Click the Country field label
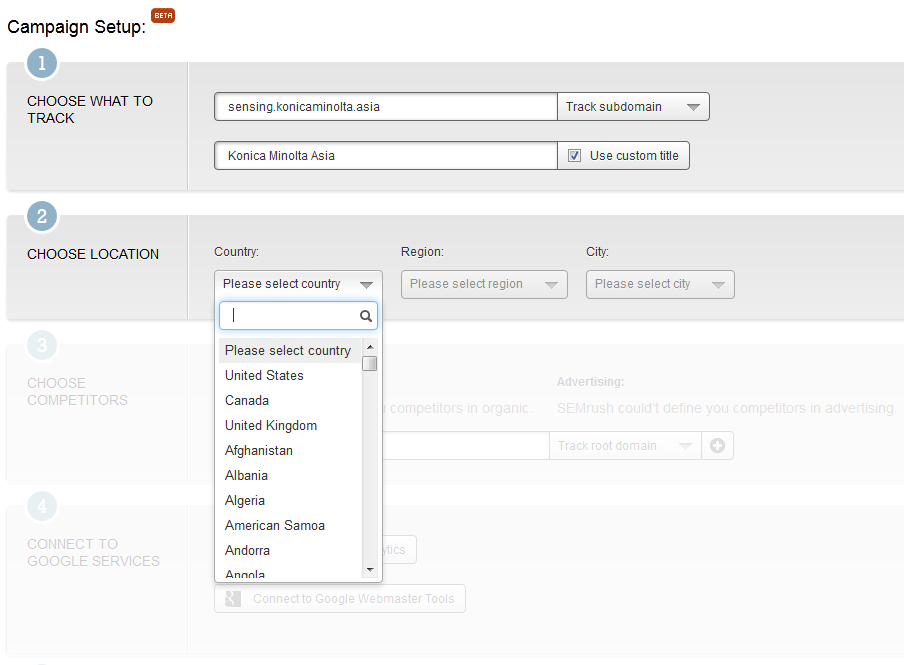 pos(236,252)
